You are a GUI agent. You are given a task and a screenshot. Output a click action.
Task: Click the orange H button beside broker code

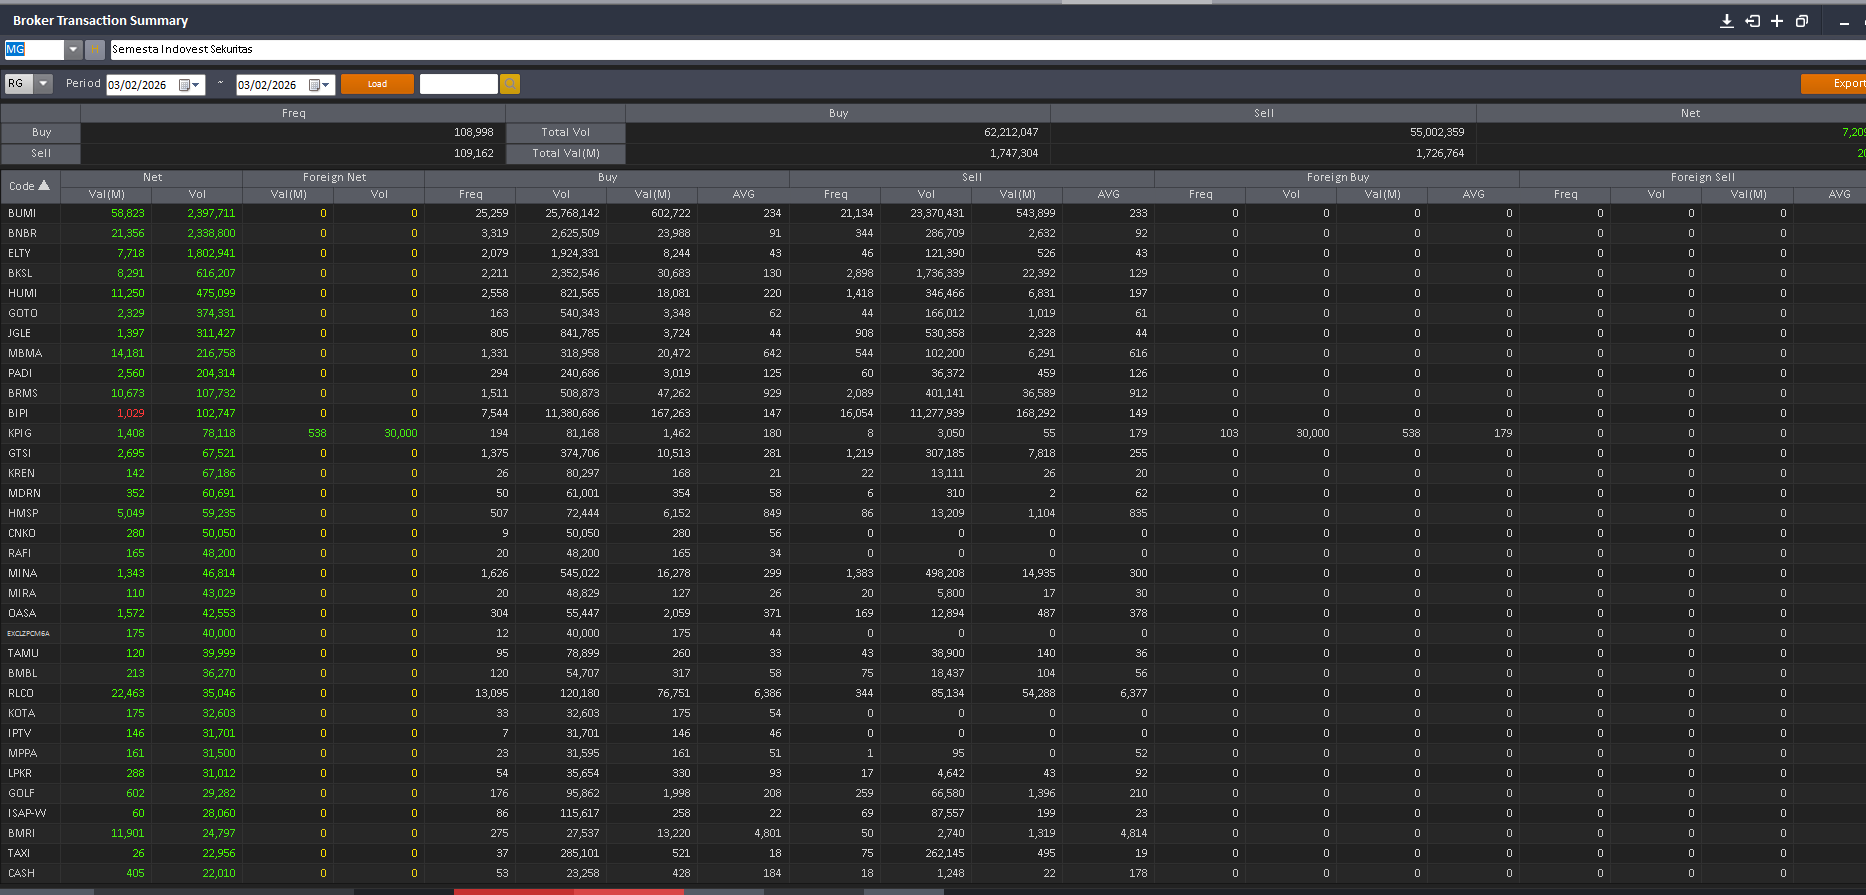point(95,49)
